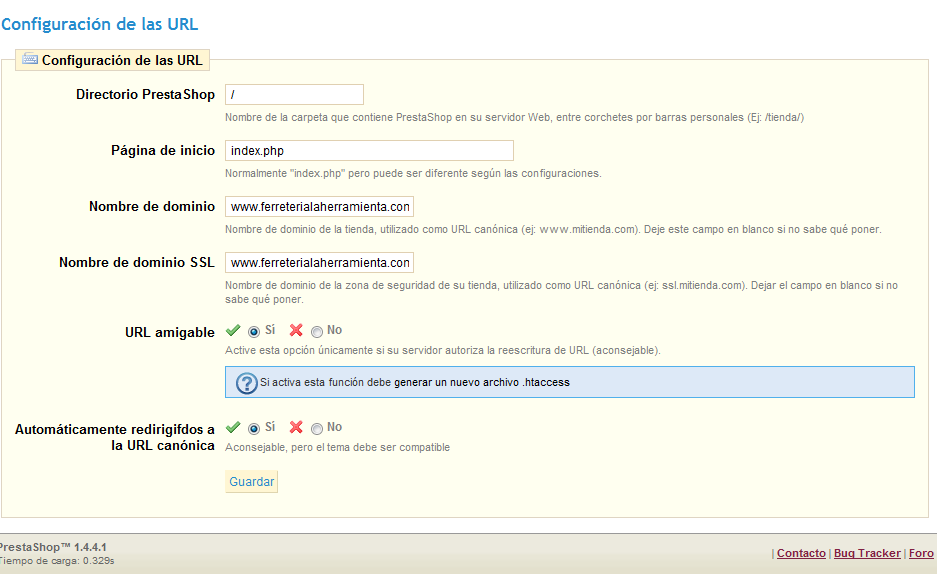Click the URL amigable label

170,333
